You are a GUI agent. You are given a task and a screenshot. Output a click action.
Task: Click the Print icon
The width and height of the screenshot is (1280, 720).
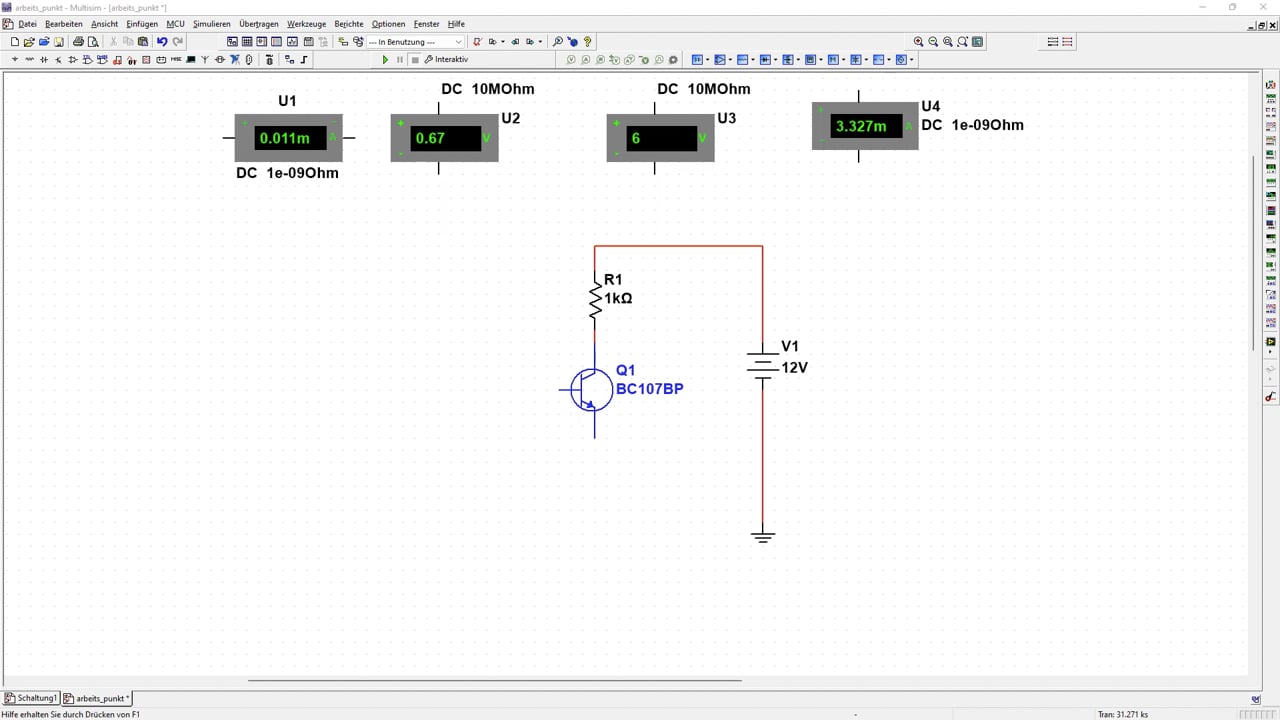pos(78,42)
